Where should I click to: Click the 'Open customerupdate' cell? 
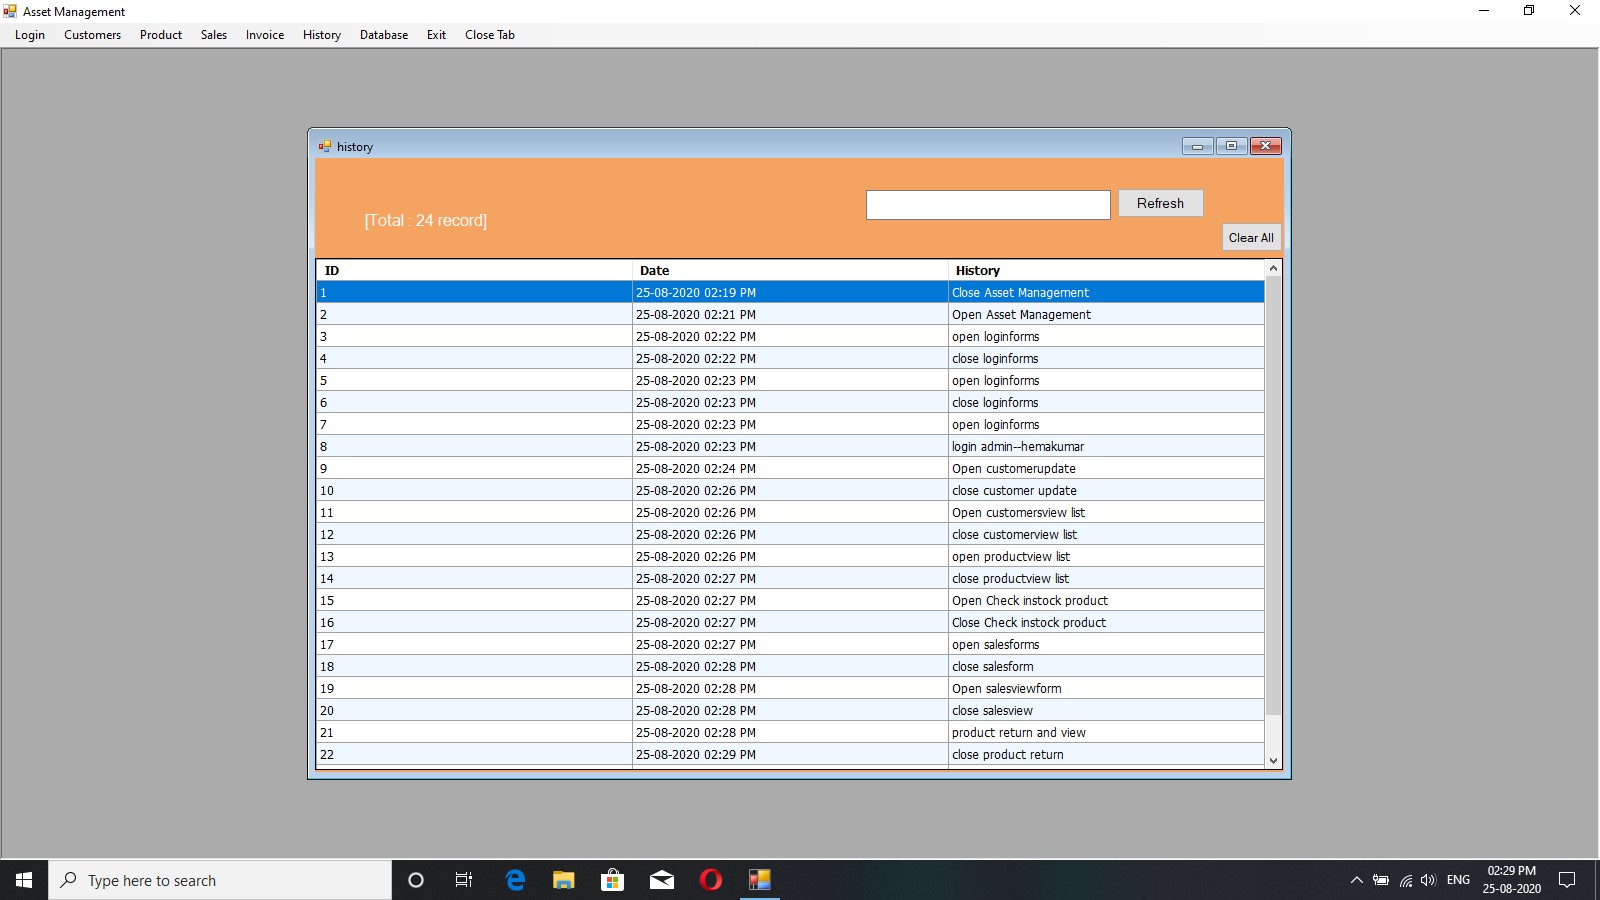coord(1106,469)
